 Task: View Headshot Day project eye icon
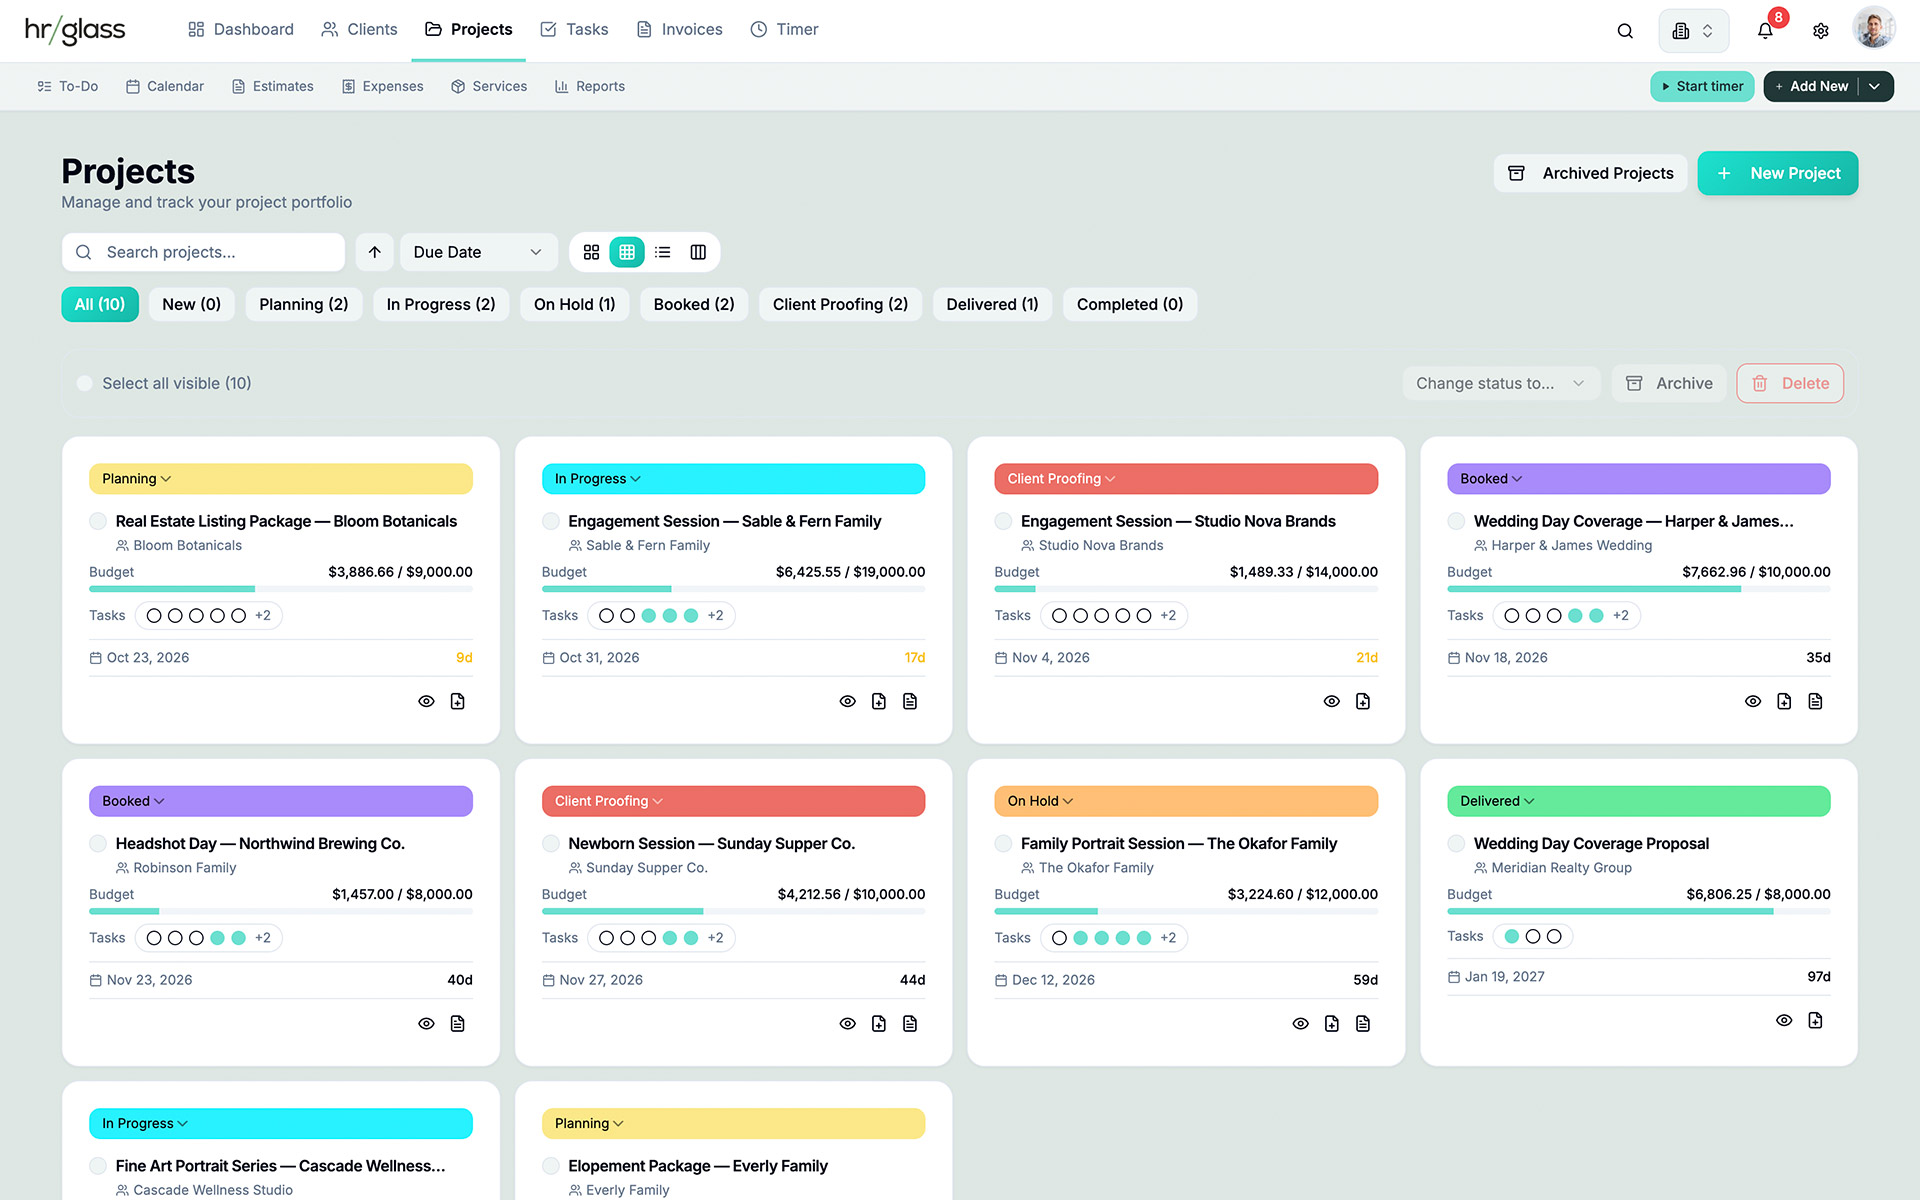(426, 1023)
